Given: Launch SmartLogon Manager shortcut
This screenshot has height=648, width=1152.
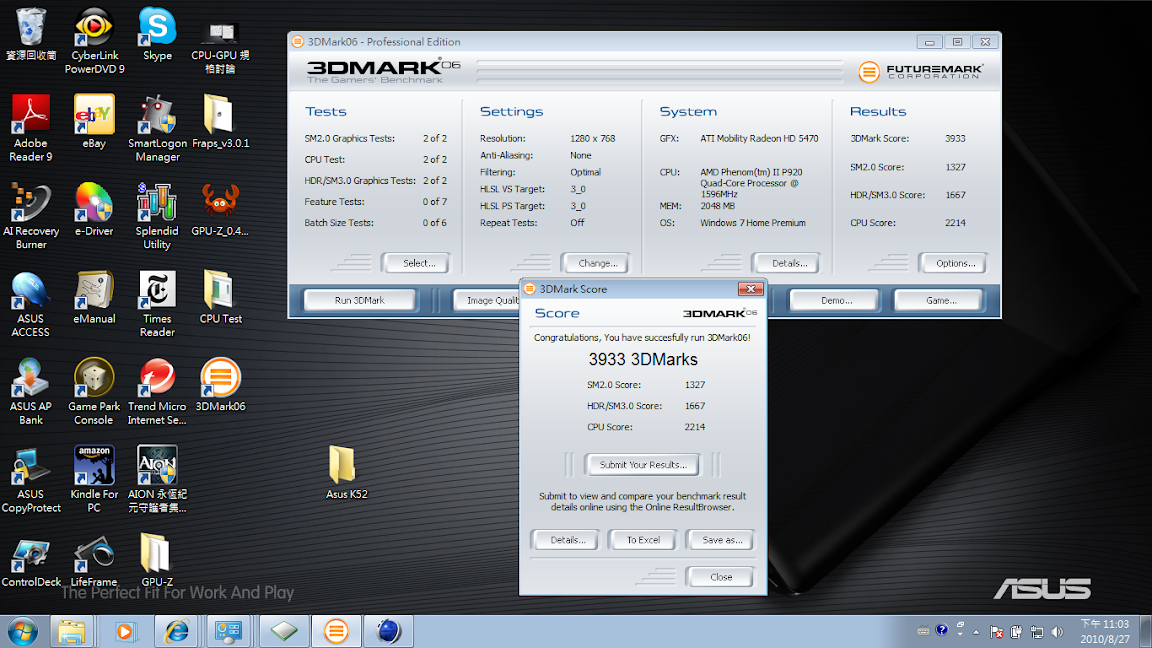Looking at the screenshot, I should pyautogui.click(x=157, y=128).
